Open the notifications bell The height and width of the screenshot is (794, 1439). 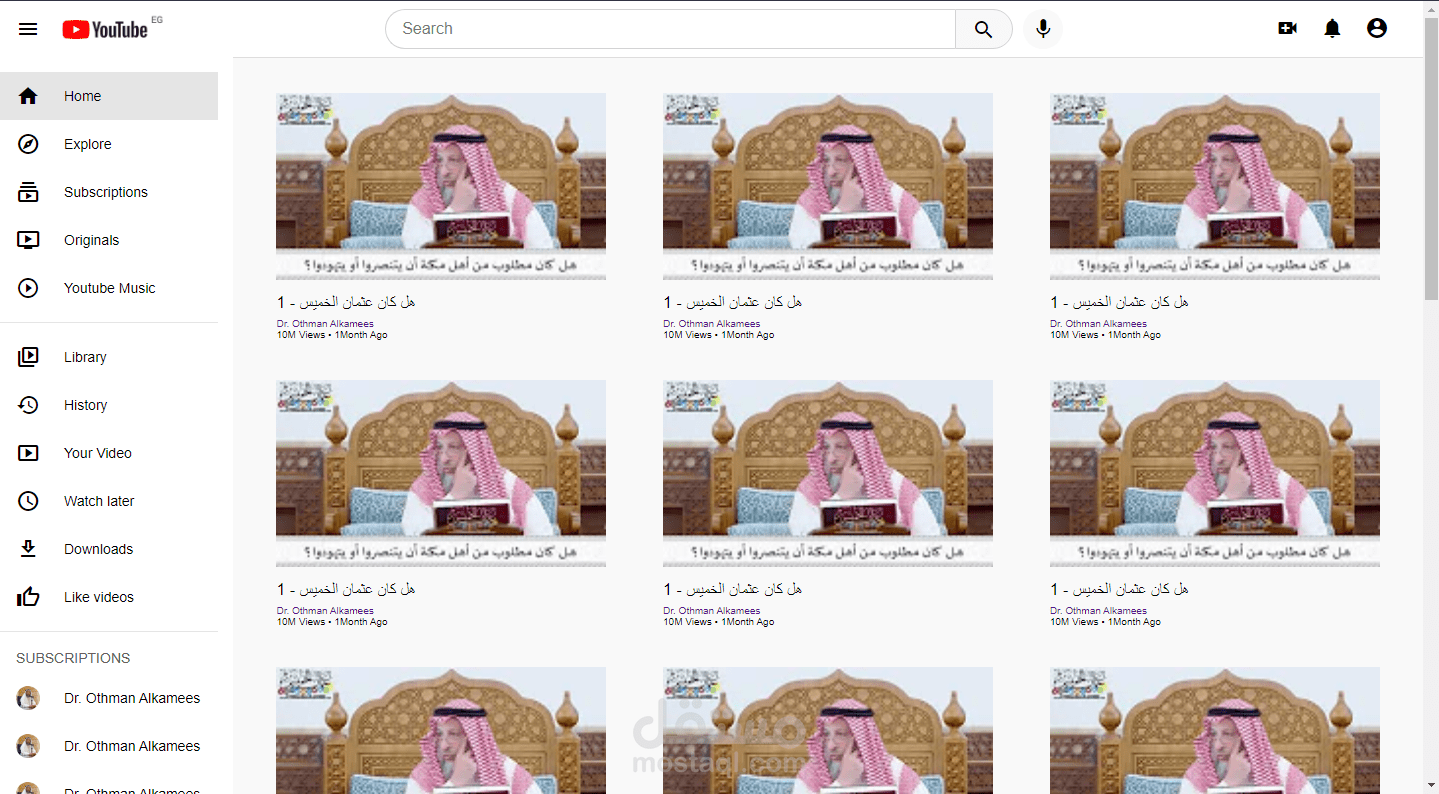1332,29
